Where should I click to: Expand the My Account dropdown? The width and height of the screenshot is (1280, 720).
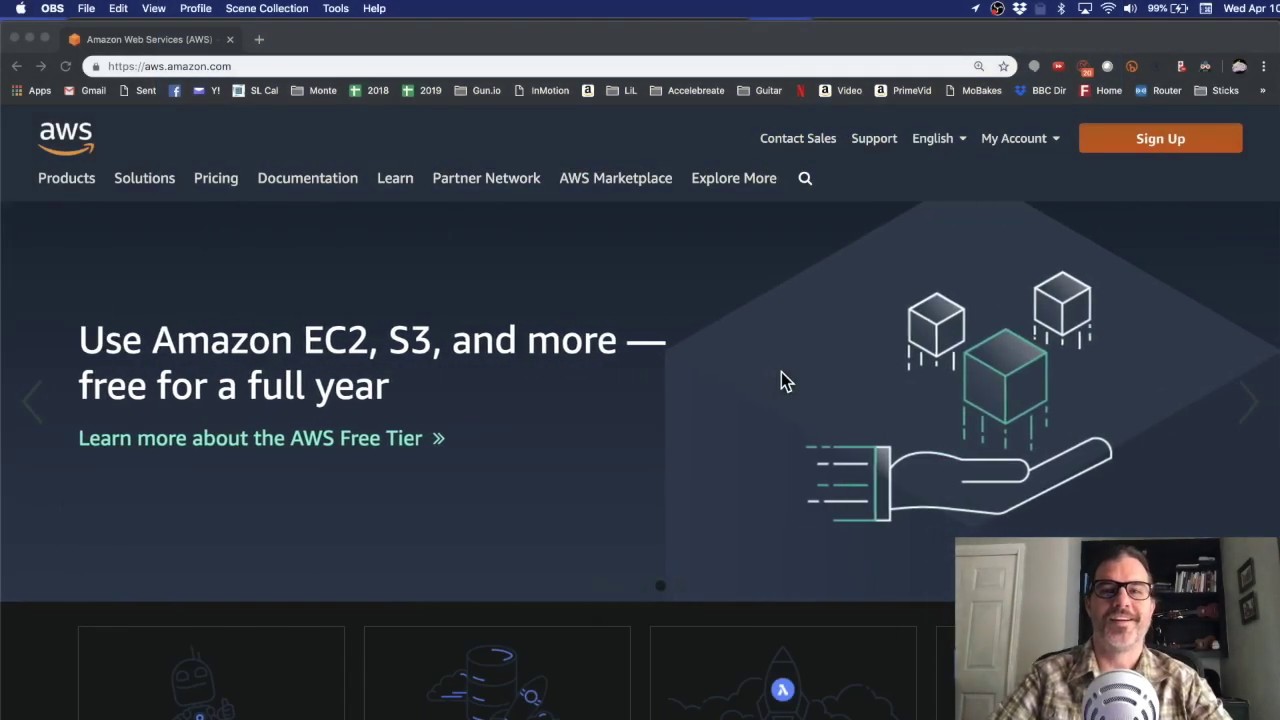tap(1020, 138)
